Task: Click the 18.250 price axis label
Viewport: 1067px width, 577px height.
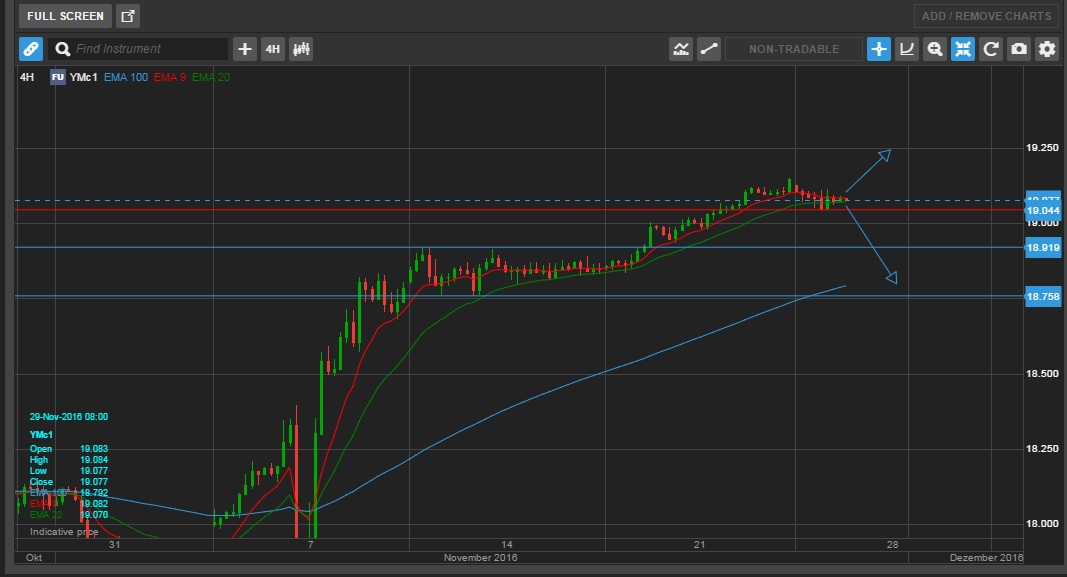Action: pyautogui.click(x=1043, y=448)
